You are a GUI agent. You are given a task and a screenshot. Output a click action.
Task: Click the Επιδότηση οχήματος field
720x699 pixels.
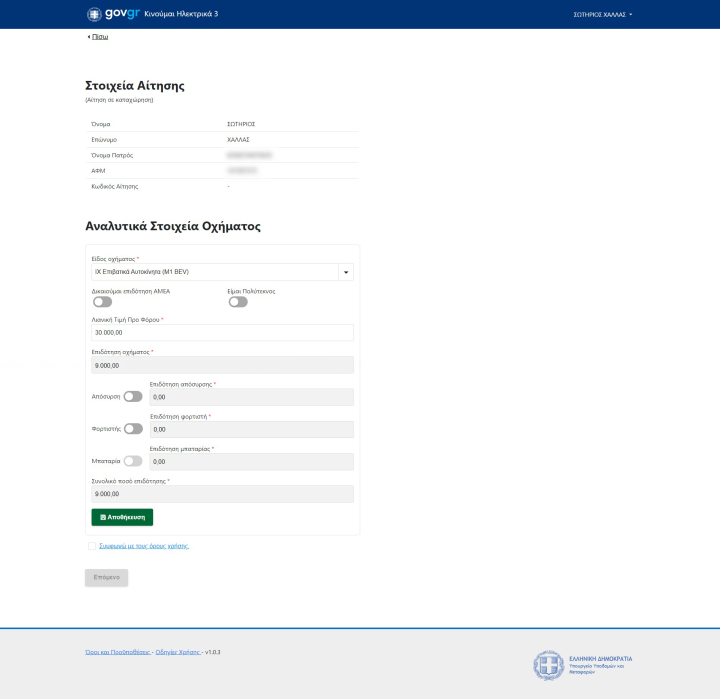click(222, 365)
